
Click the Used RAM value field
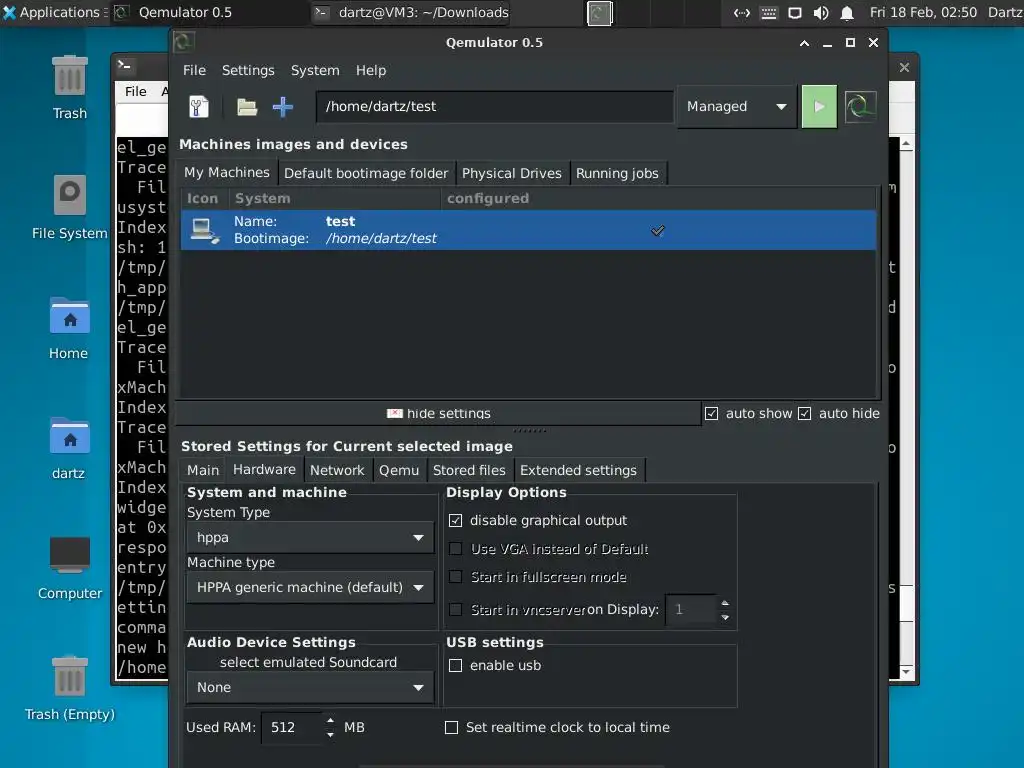coord(292,728)
